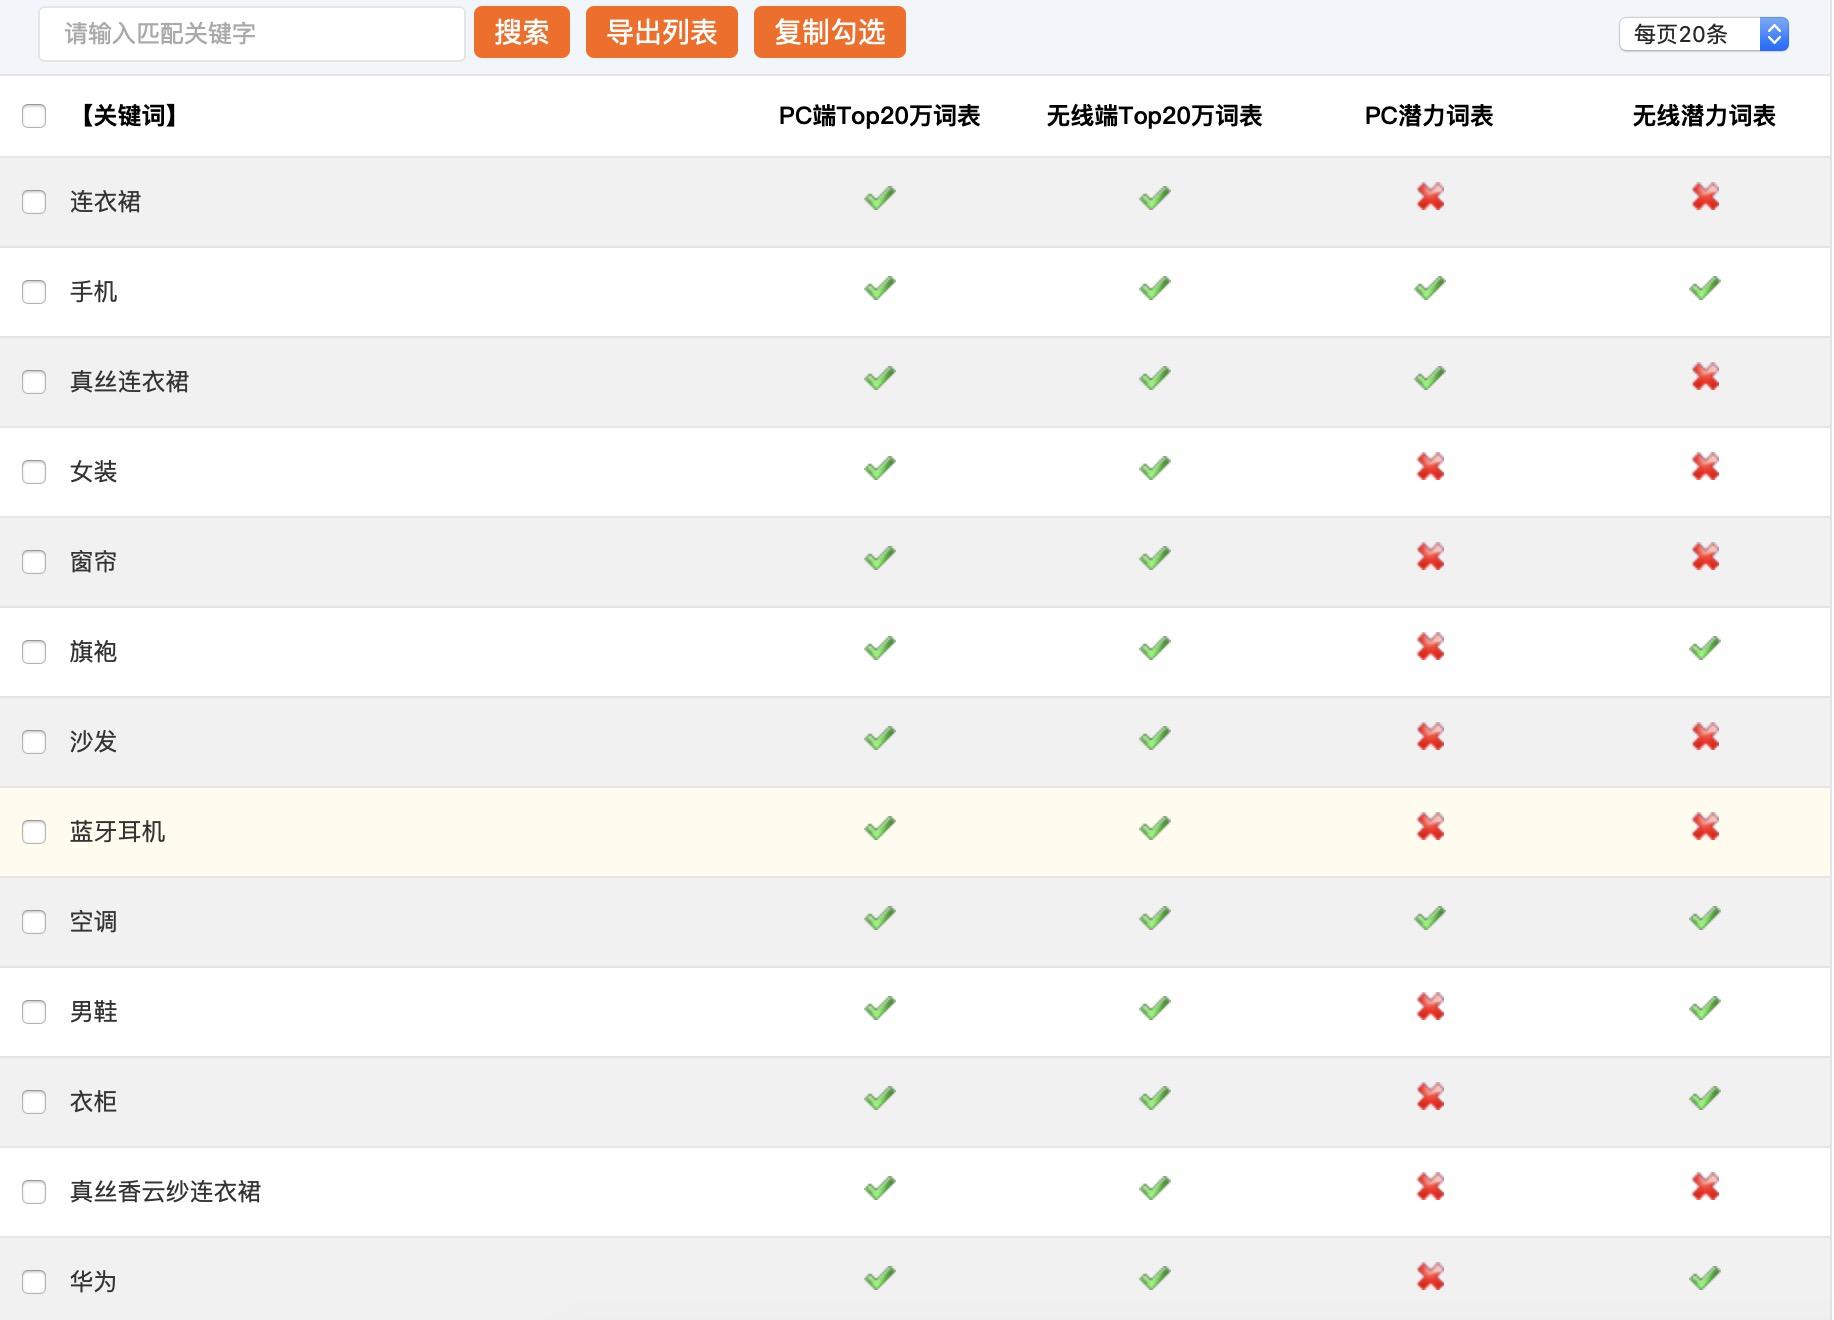The image size is (1834, 1320).
Task: Click the red cross for 华为 under PC潜力词表
Action: tap(1430, 1277)
